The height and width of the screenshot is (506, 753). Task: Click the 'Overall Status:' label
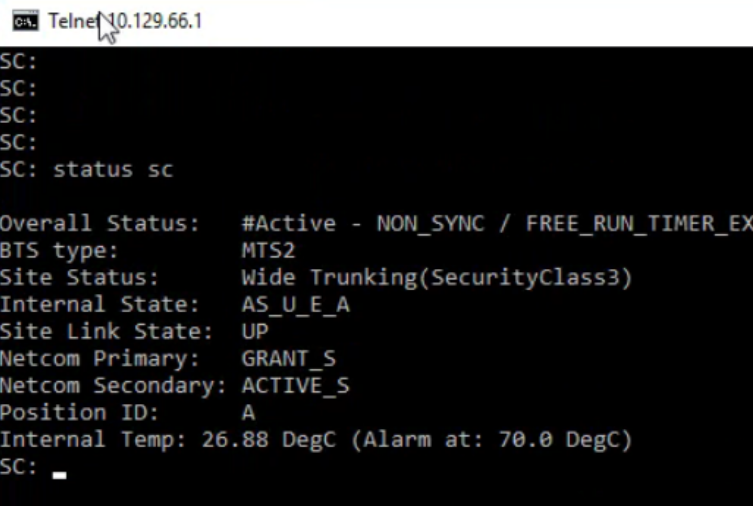tap(99, 223)
